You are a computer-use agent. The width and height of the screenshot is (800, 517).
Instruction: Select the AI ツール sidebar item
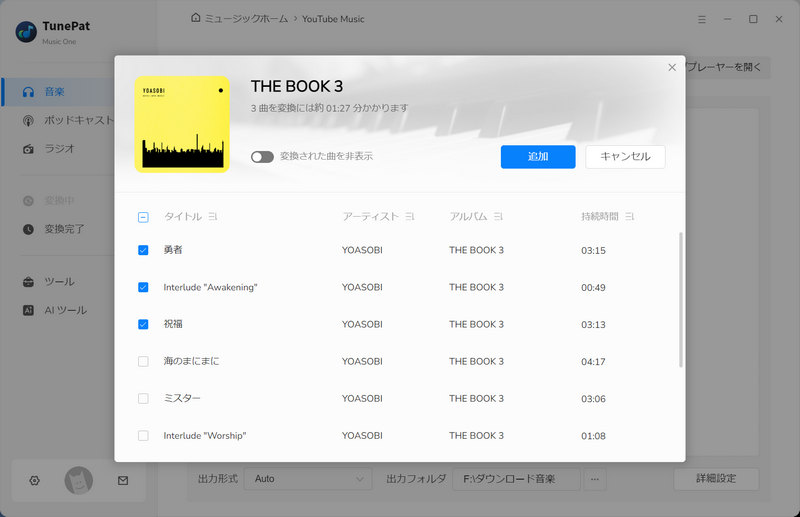[58, 310]
